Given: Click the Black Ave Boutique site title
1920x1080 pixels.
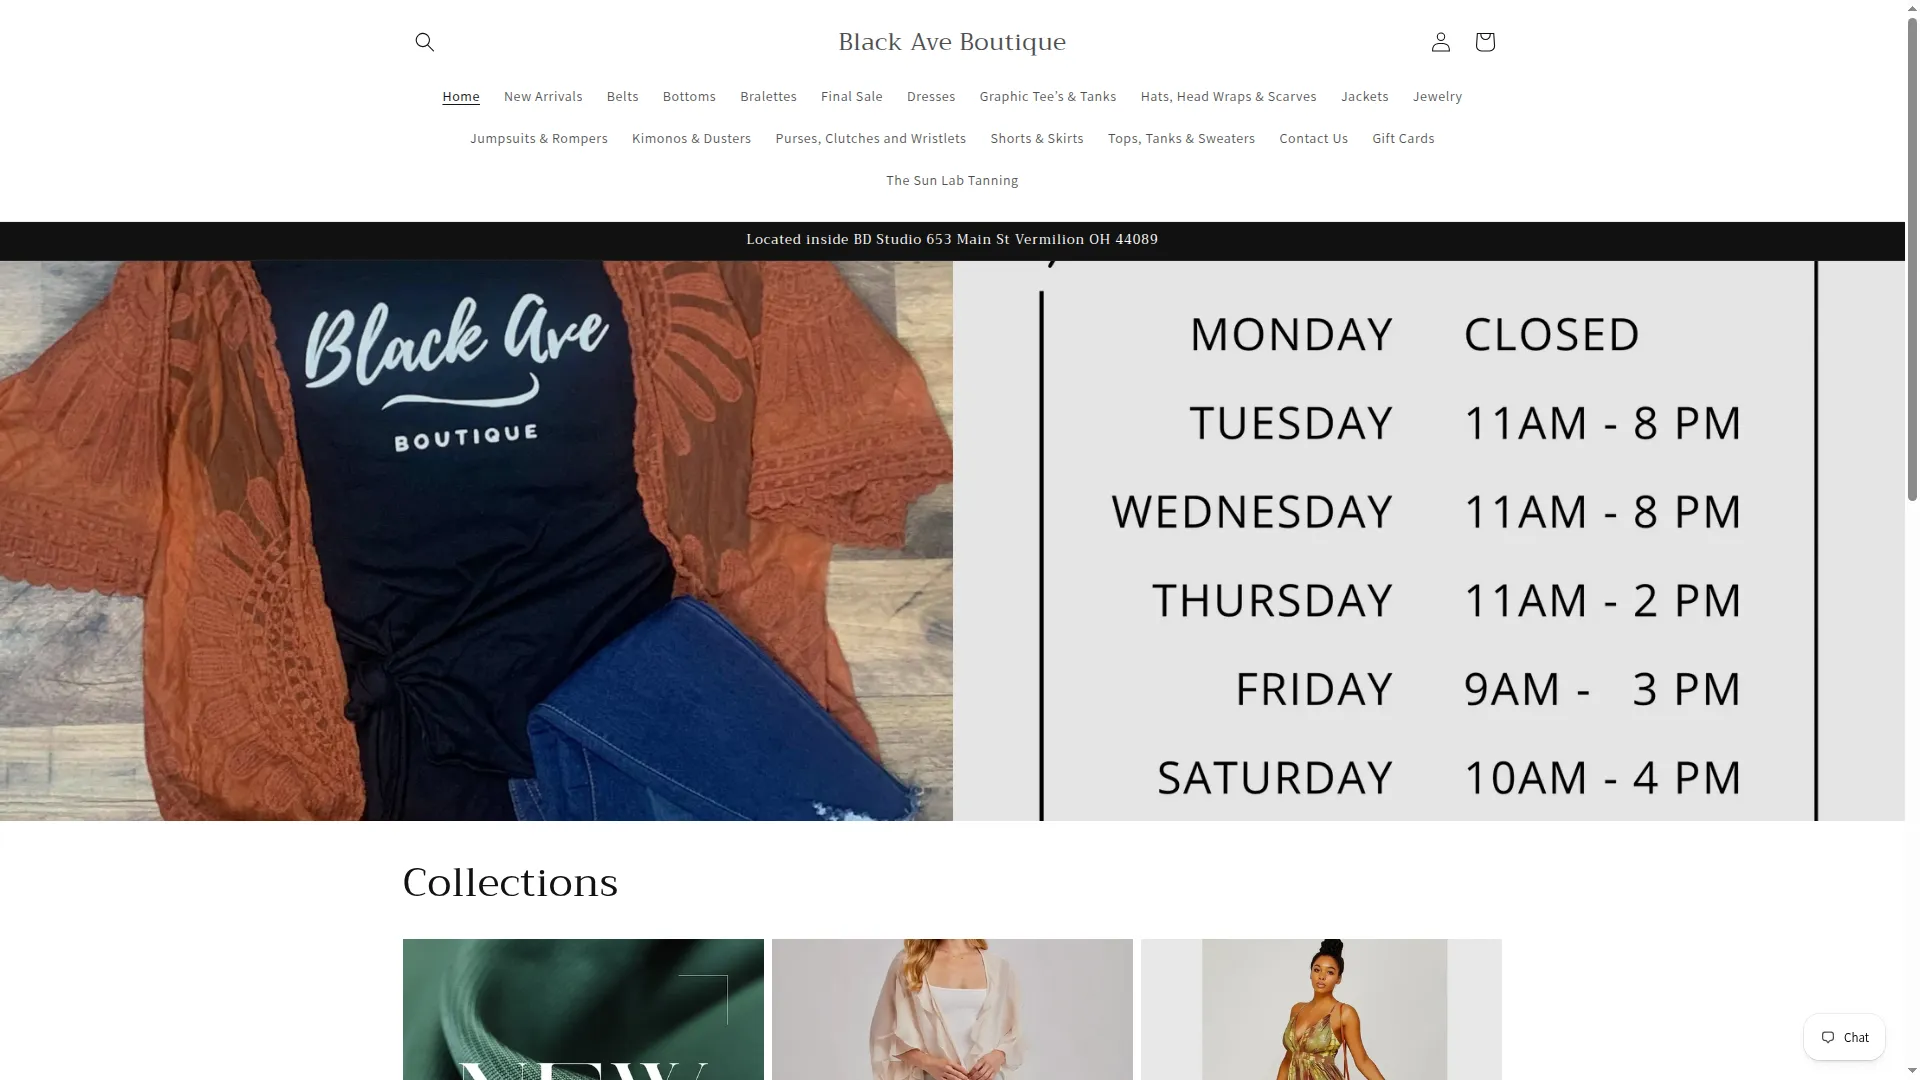Looking at the screenshot, I should 952,42.
